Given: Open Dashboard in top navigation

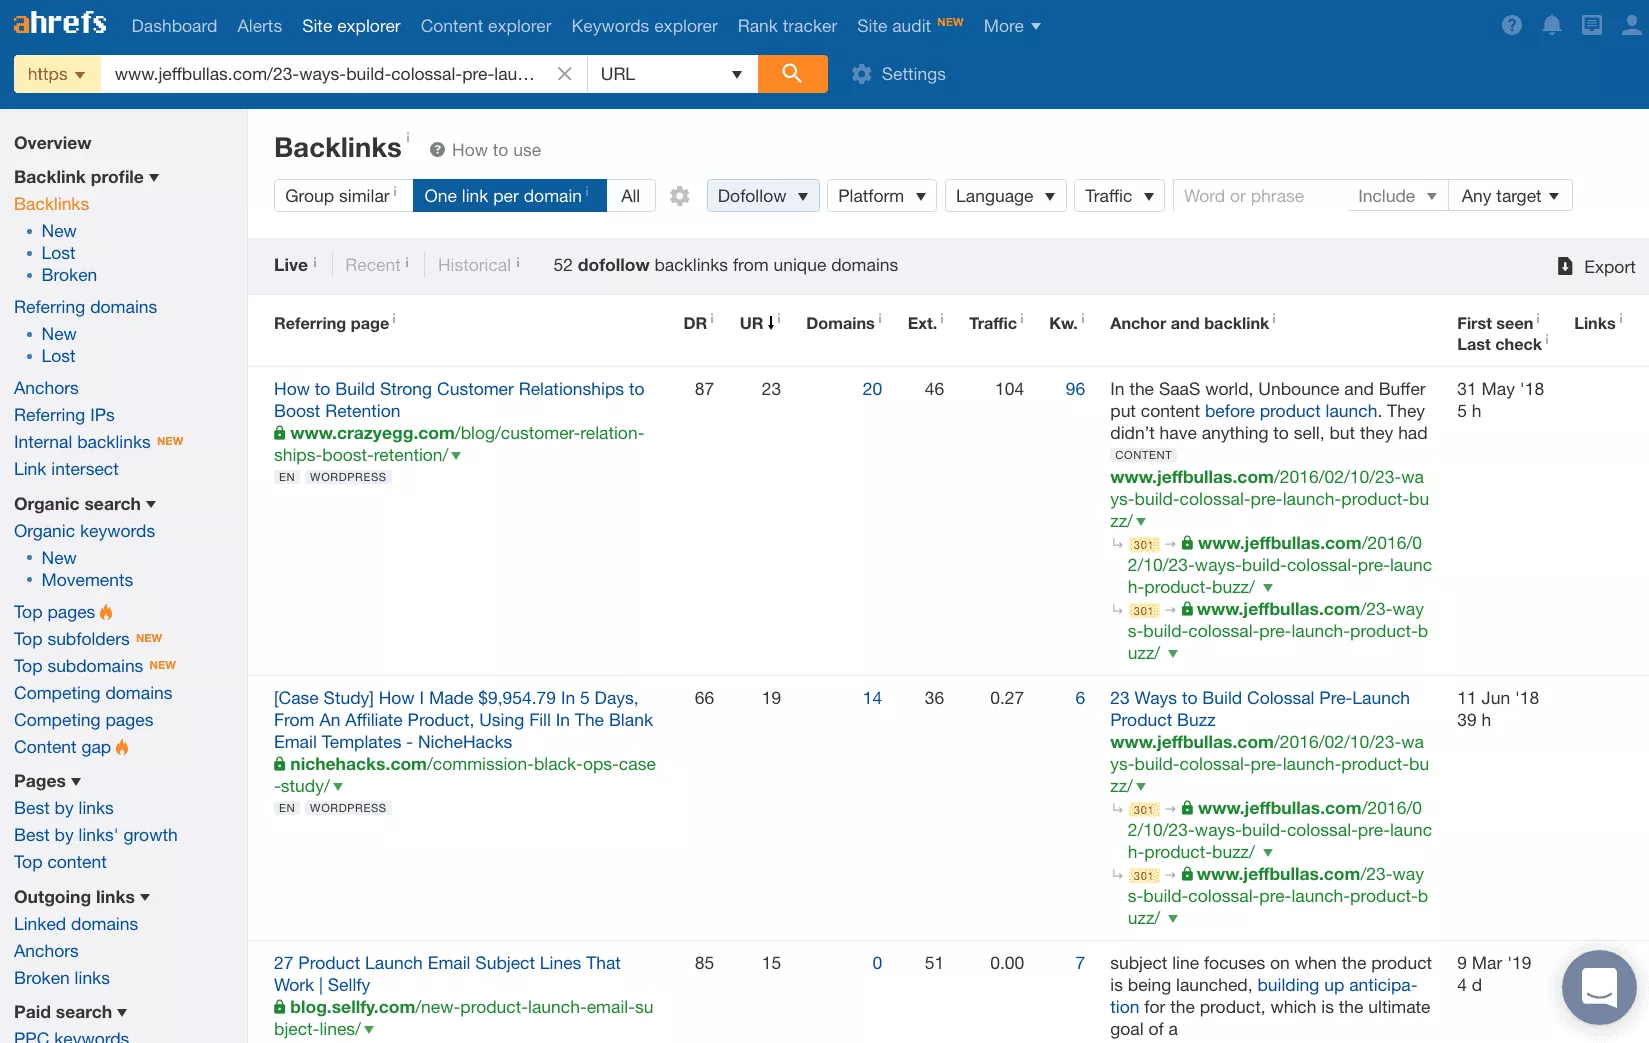Looking at the screenshot, I should click(x=174, y=26).
